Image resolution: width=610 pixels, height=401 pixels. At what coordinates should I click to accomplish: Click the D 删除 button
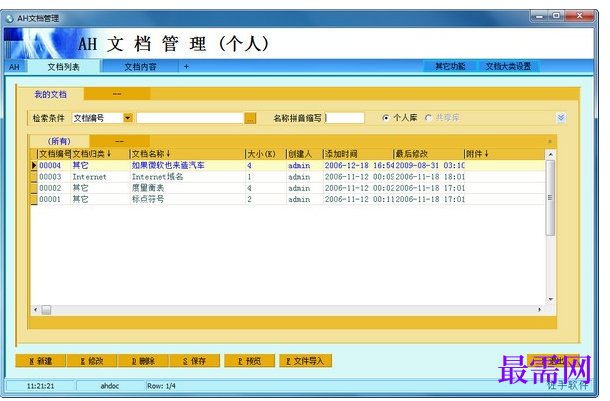[x=143, y=361]
